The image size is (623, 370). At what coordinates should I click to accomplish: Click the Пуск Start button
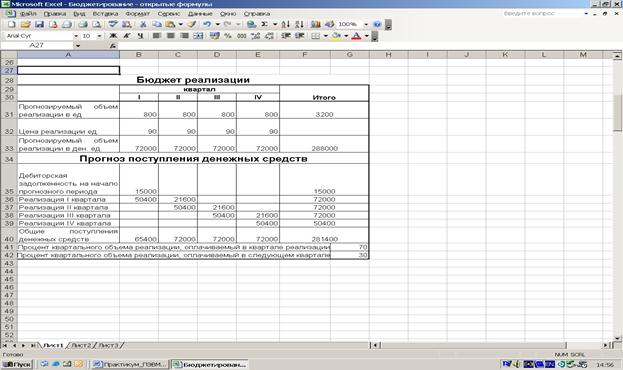point(17,364)
